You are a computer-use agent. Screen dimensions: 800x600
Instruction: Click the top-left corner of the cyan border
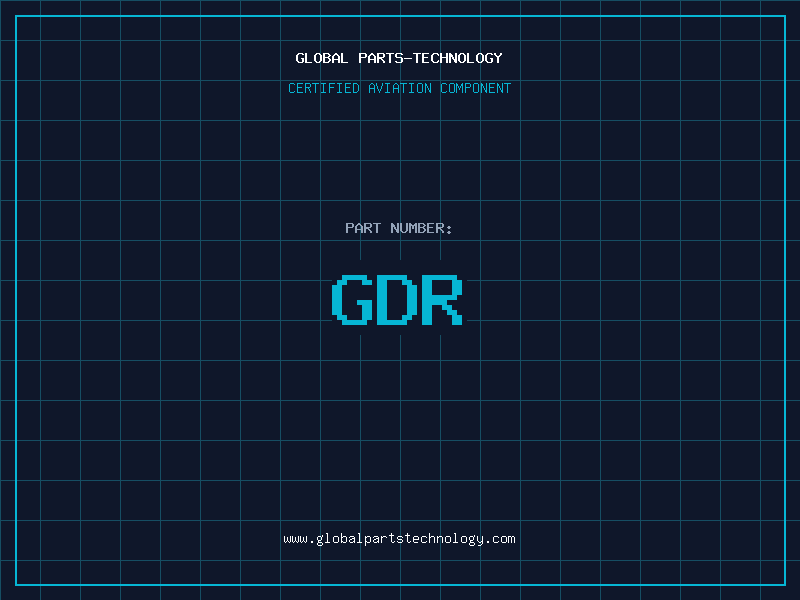pyautogui.click(x=15, y=15)
